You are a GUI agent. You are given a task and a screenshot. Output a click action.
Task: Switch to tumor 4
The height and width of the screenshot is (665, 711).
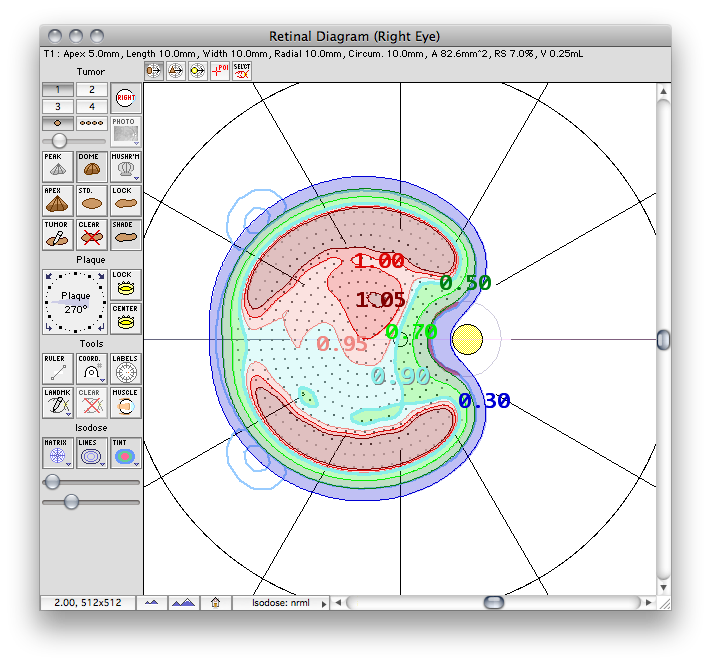92,107
